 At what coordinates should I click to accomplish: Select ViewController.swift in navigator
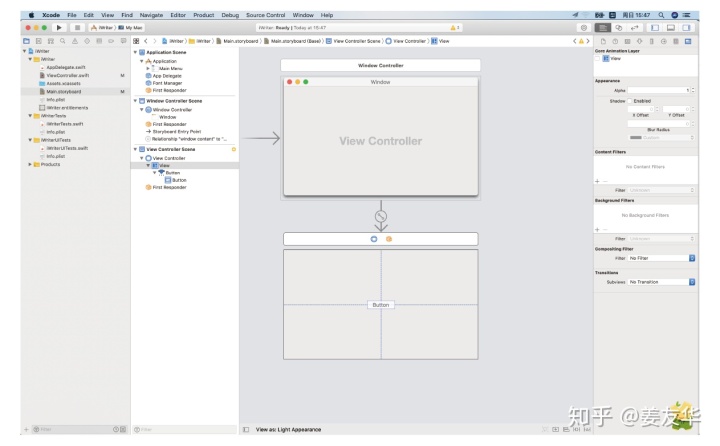[68, 75]
